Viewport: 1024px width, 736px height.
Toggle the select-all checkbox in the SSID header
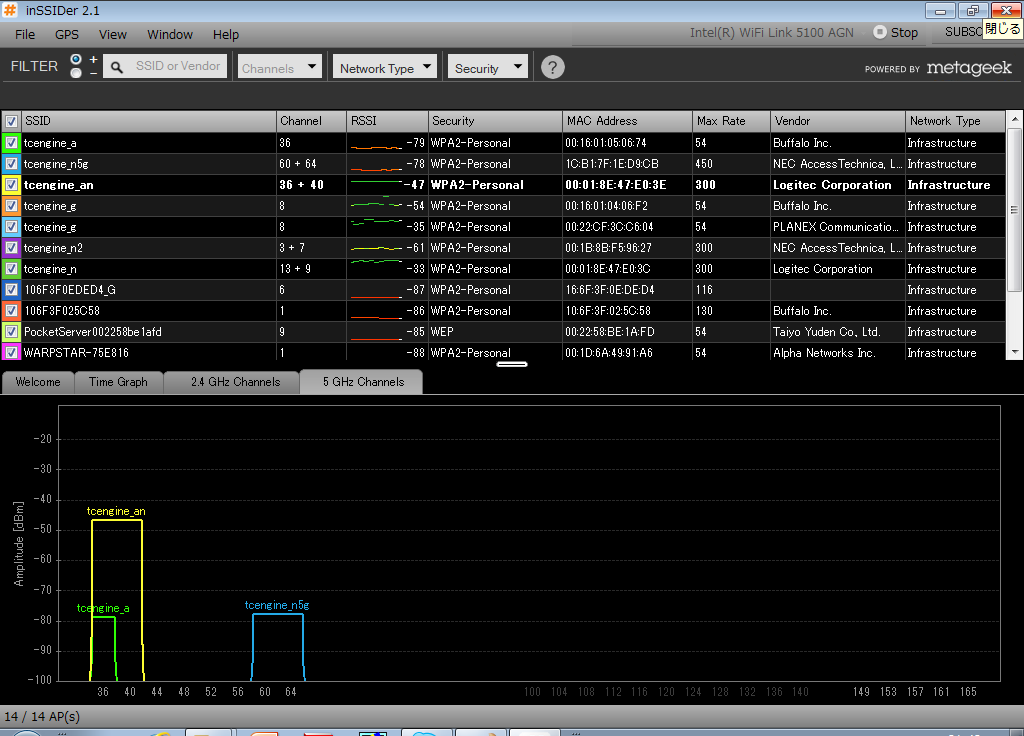tap(11, 121)
